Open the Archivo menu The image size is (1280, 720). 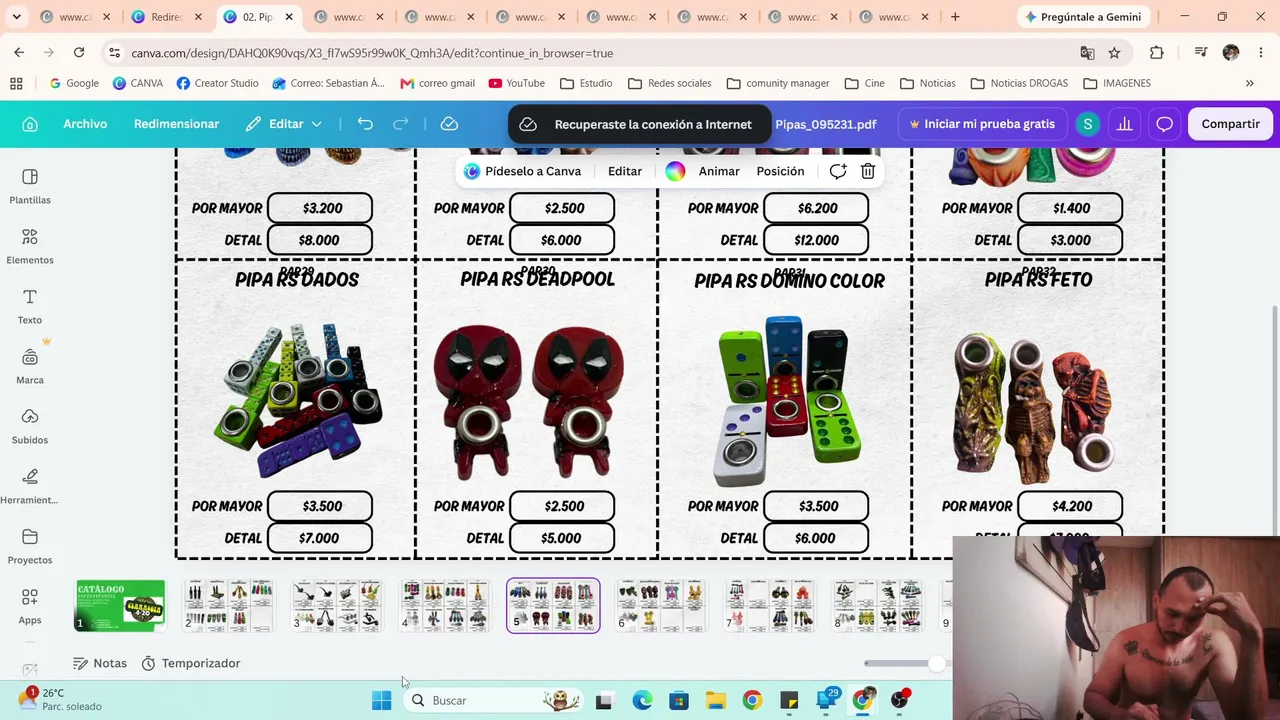pos(85,124)
